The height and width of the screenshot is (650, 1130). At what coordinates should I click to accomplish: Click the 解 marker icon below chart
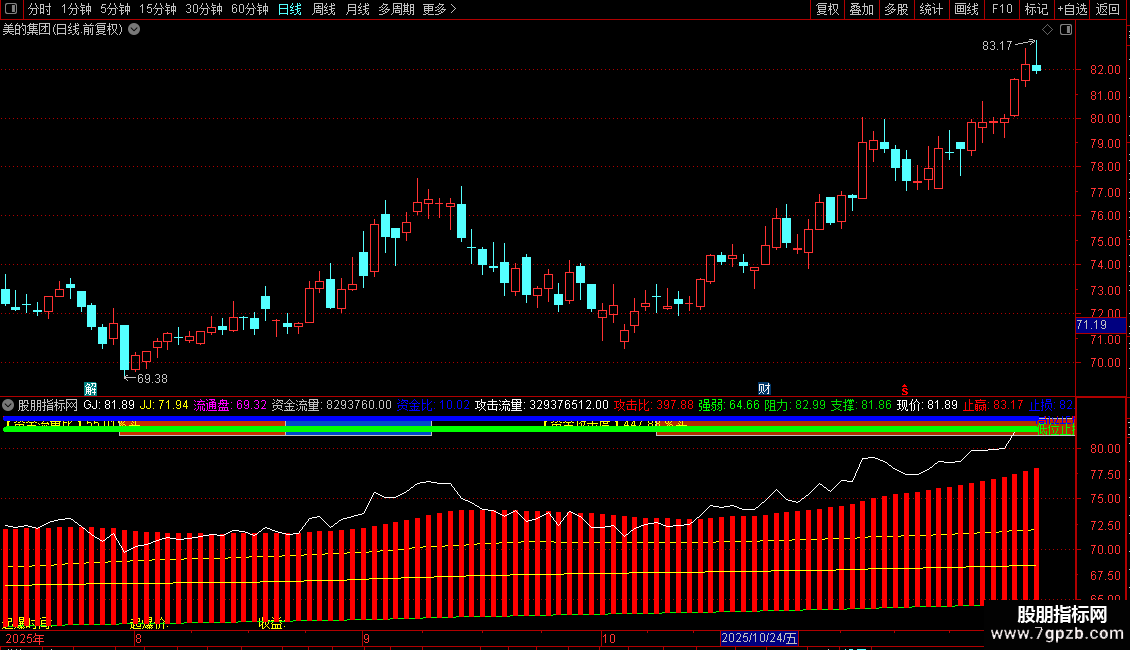click(90, 389)
